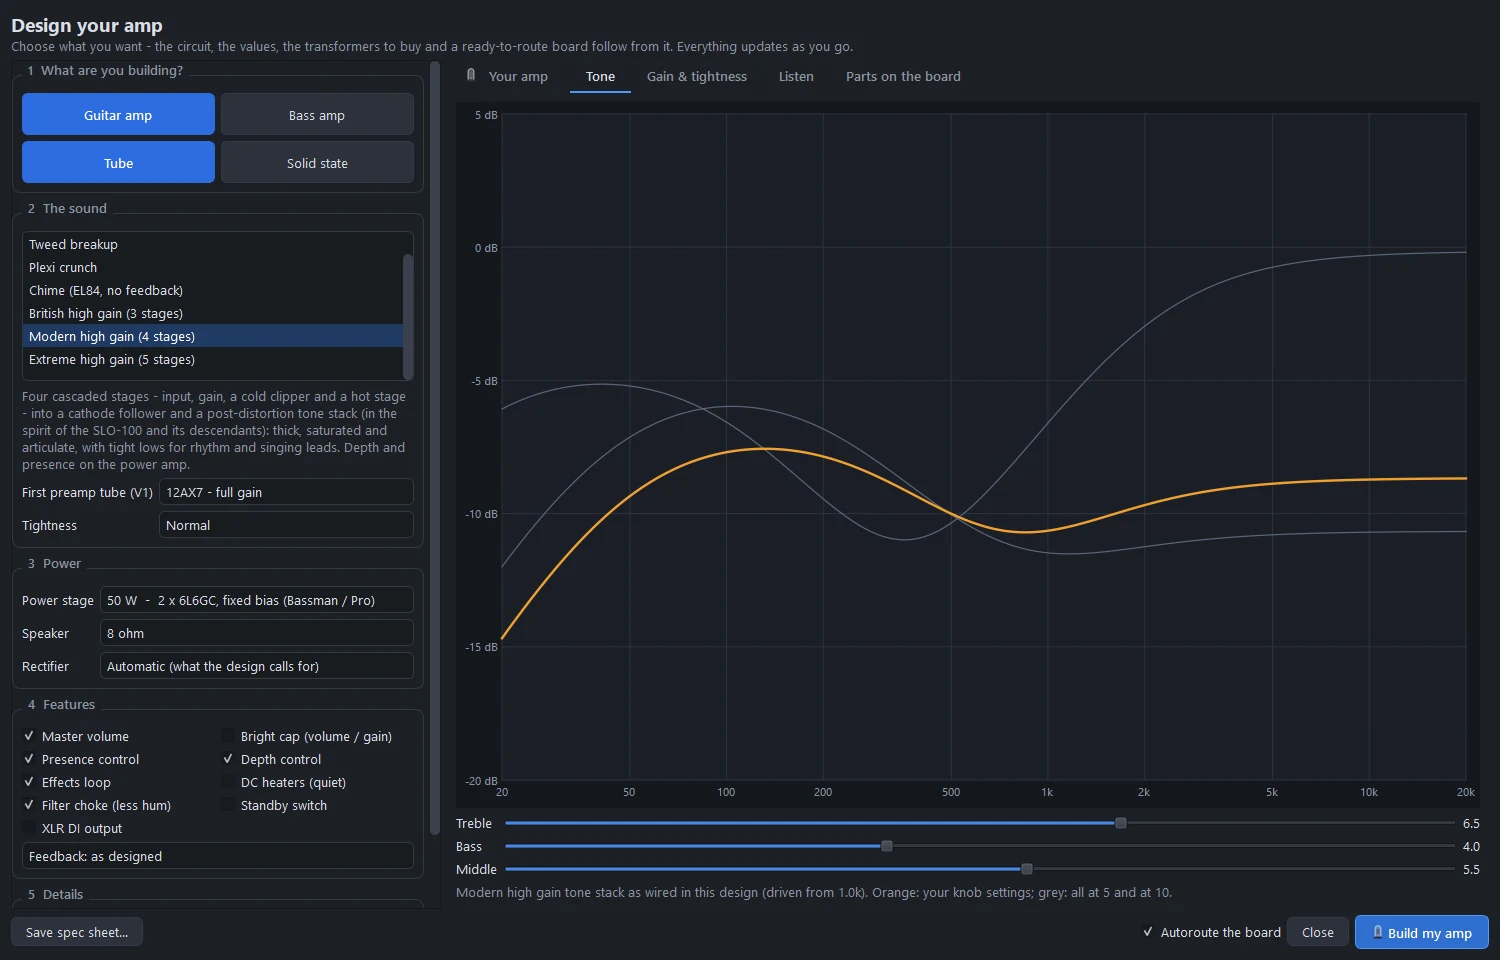This screenshot has width=1500, height=960.
Task: Open Parts on the board tab
Action: point(903,76)
